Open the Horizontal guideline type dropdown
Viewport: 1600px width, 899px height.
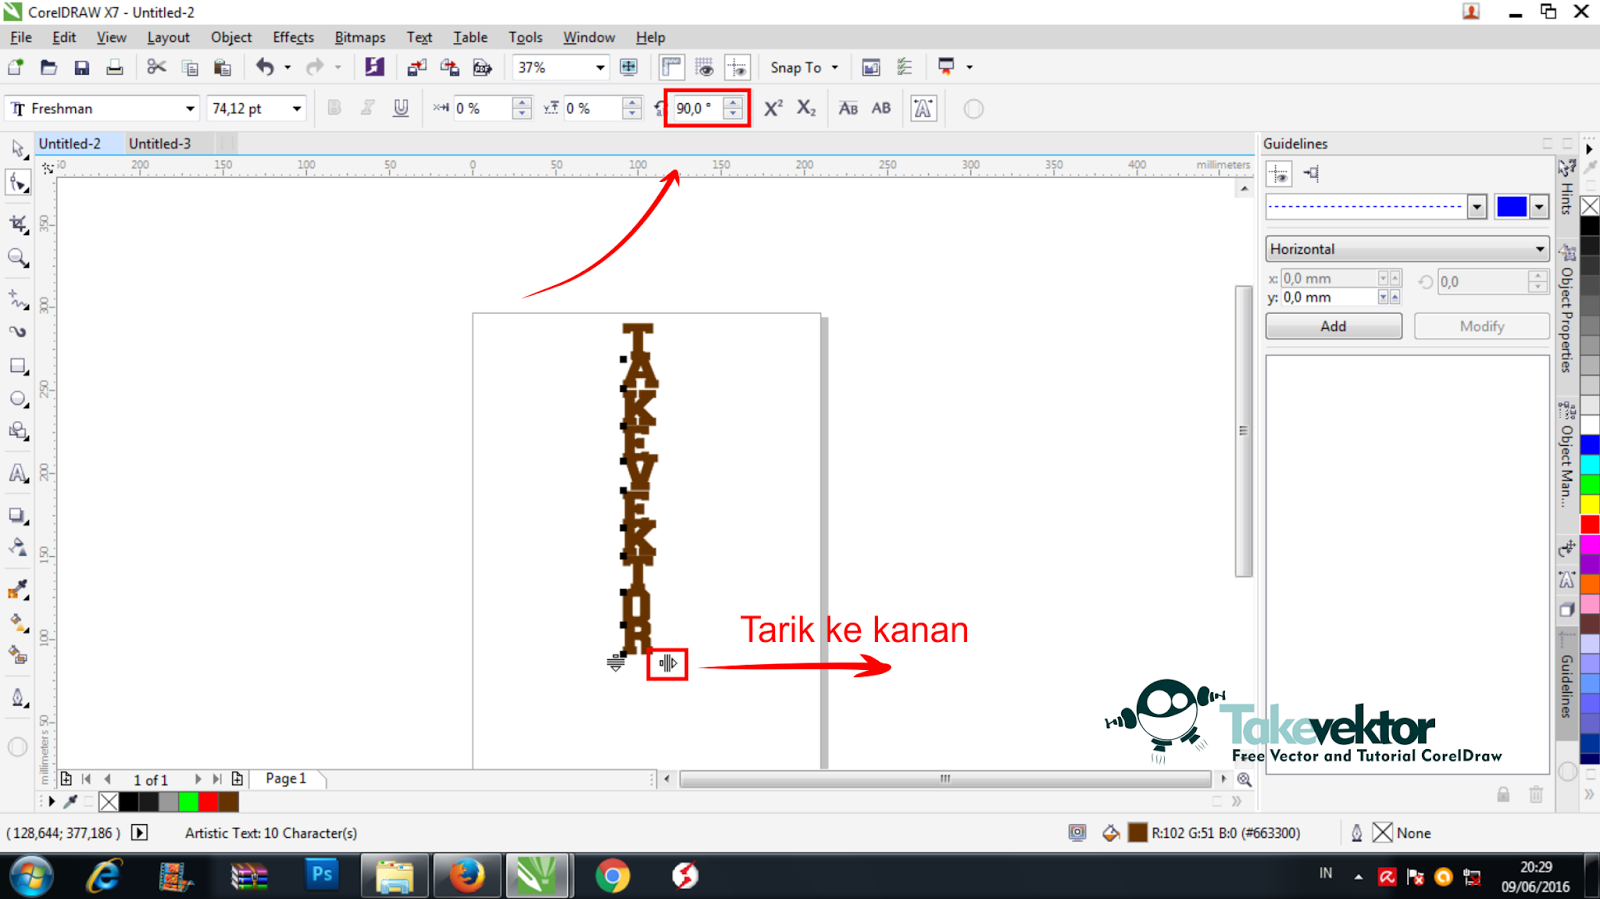(1407, 249)
